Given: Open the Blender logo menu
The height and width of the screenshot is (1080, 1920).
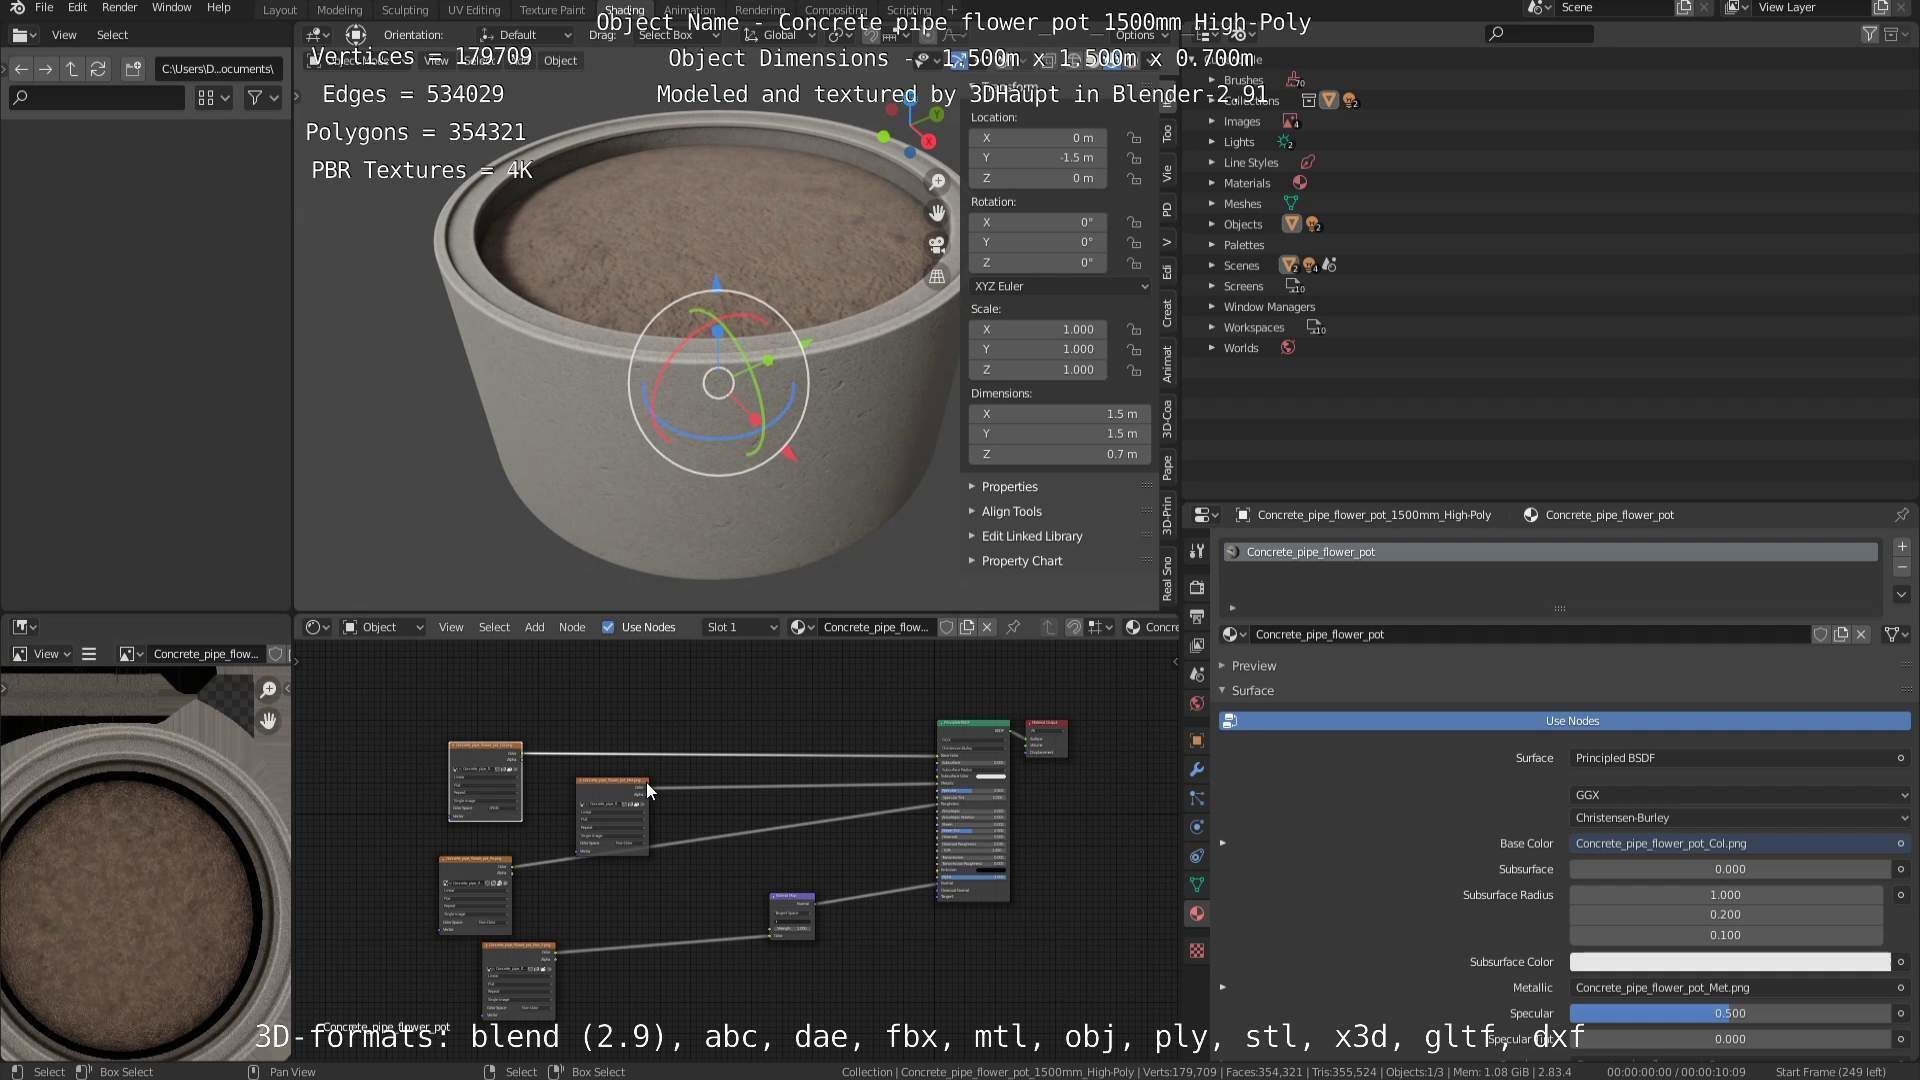Looking at the screenshot, I should [17, 8].
